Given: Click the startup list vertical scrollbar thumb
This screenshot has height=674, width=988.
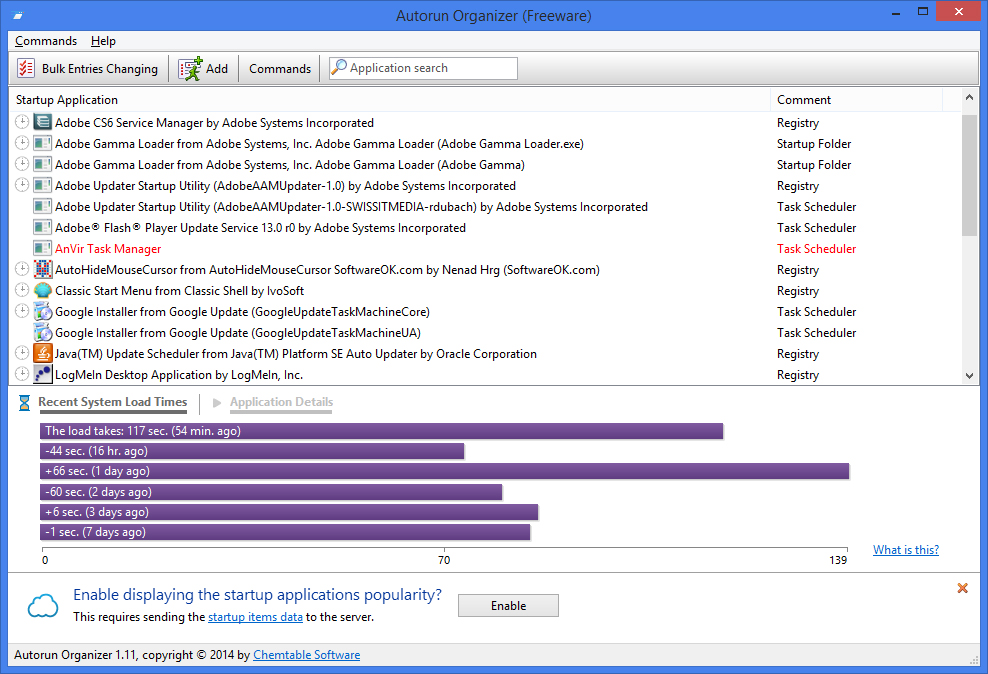Looking at the screenshot, I should [x=969, y=175].
